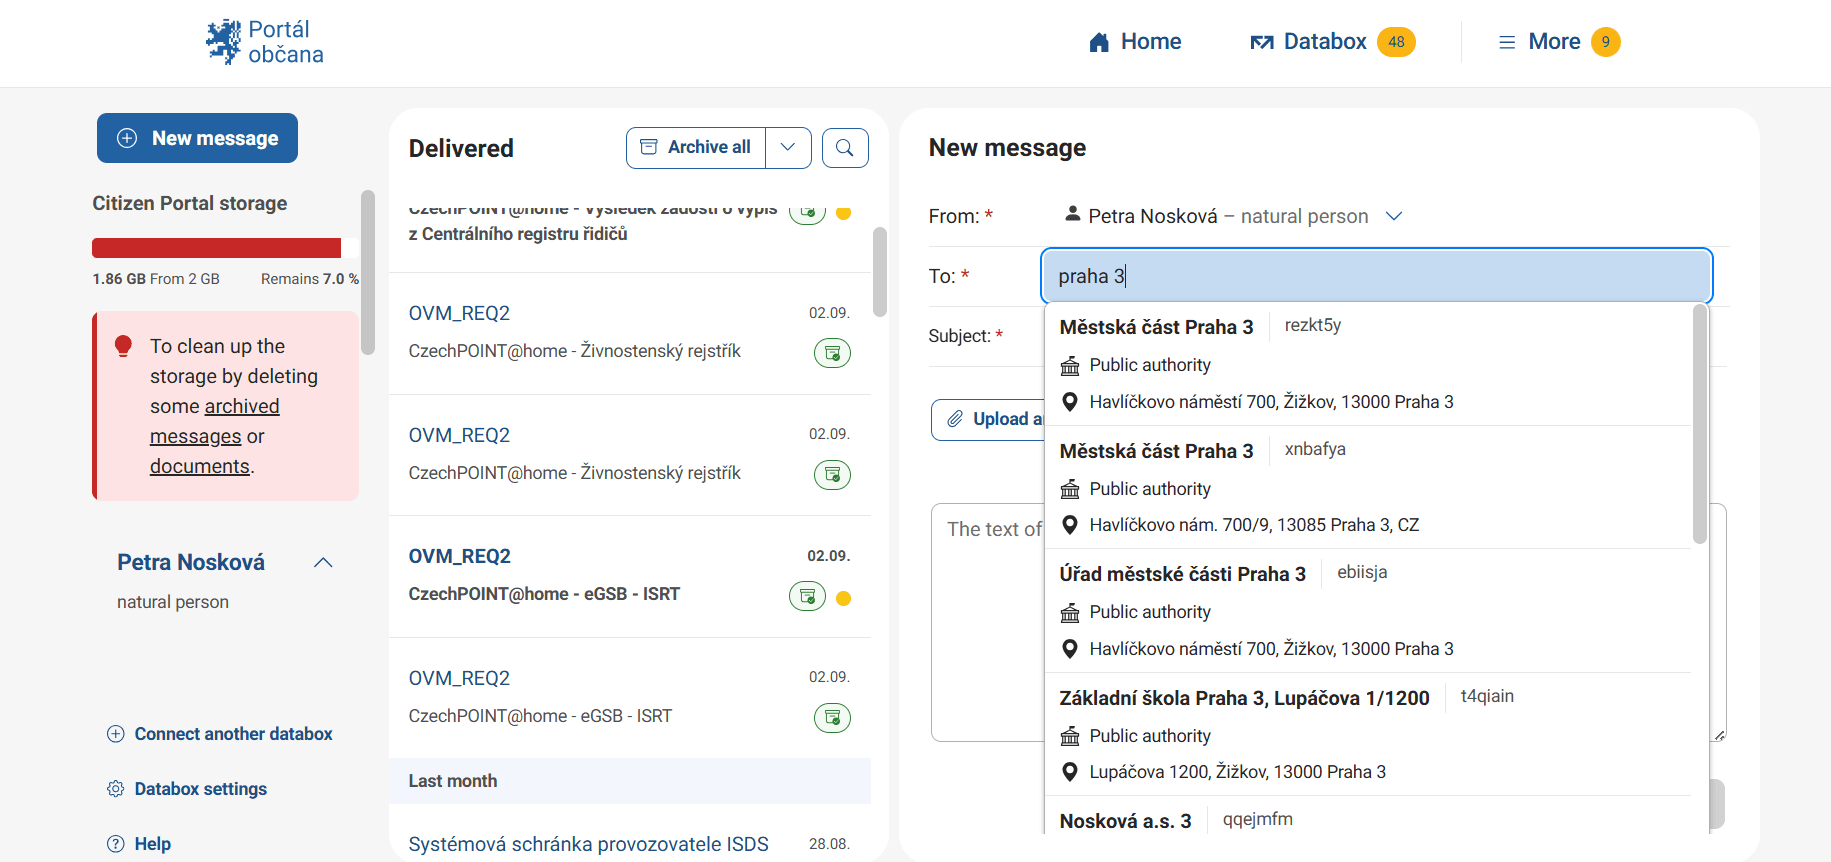Expand the Archive all dropdown arrow
Image resolution: width=1831 pixels, height=862 pixels.
coord(788,148)
